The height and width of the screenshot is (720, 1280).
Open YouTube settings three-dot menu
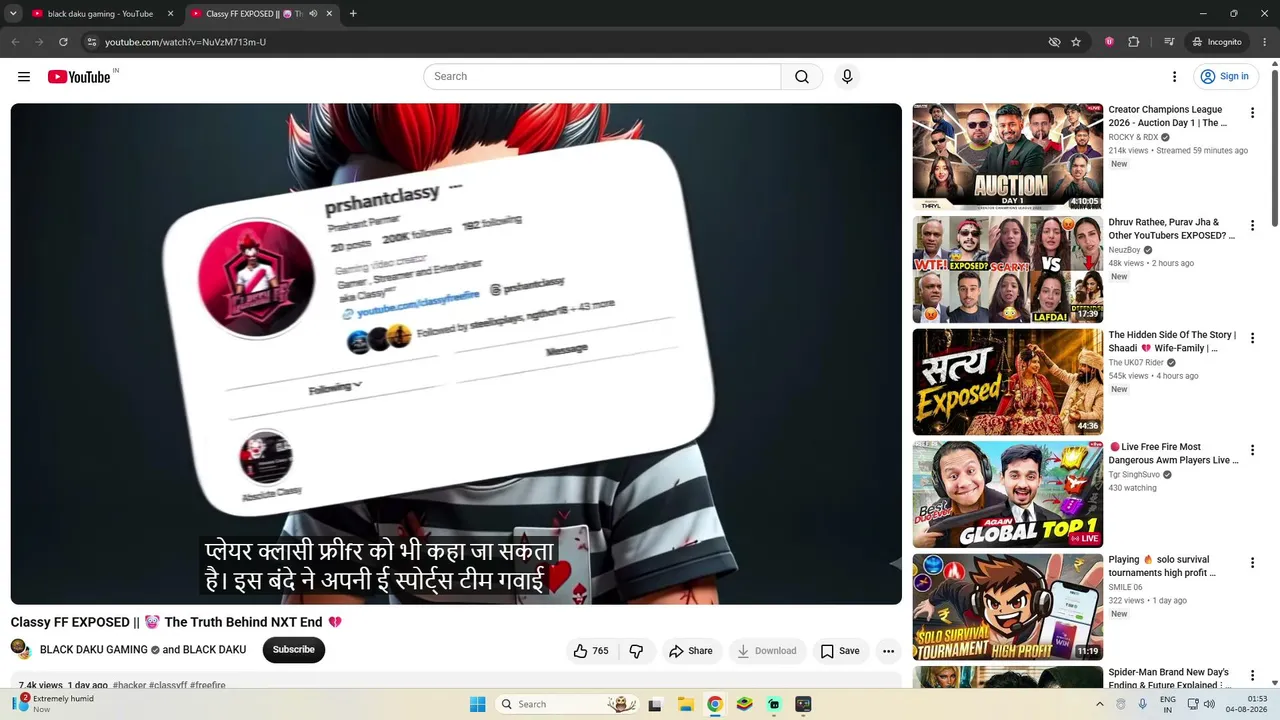coord(1175,77)
